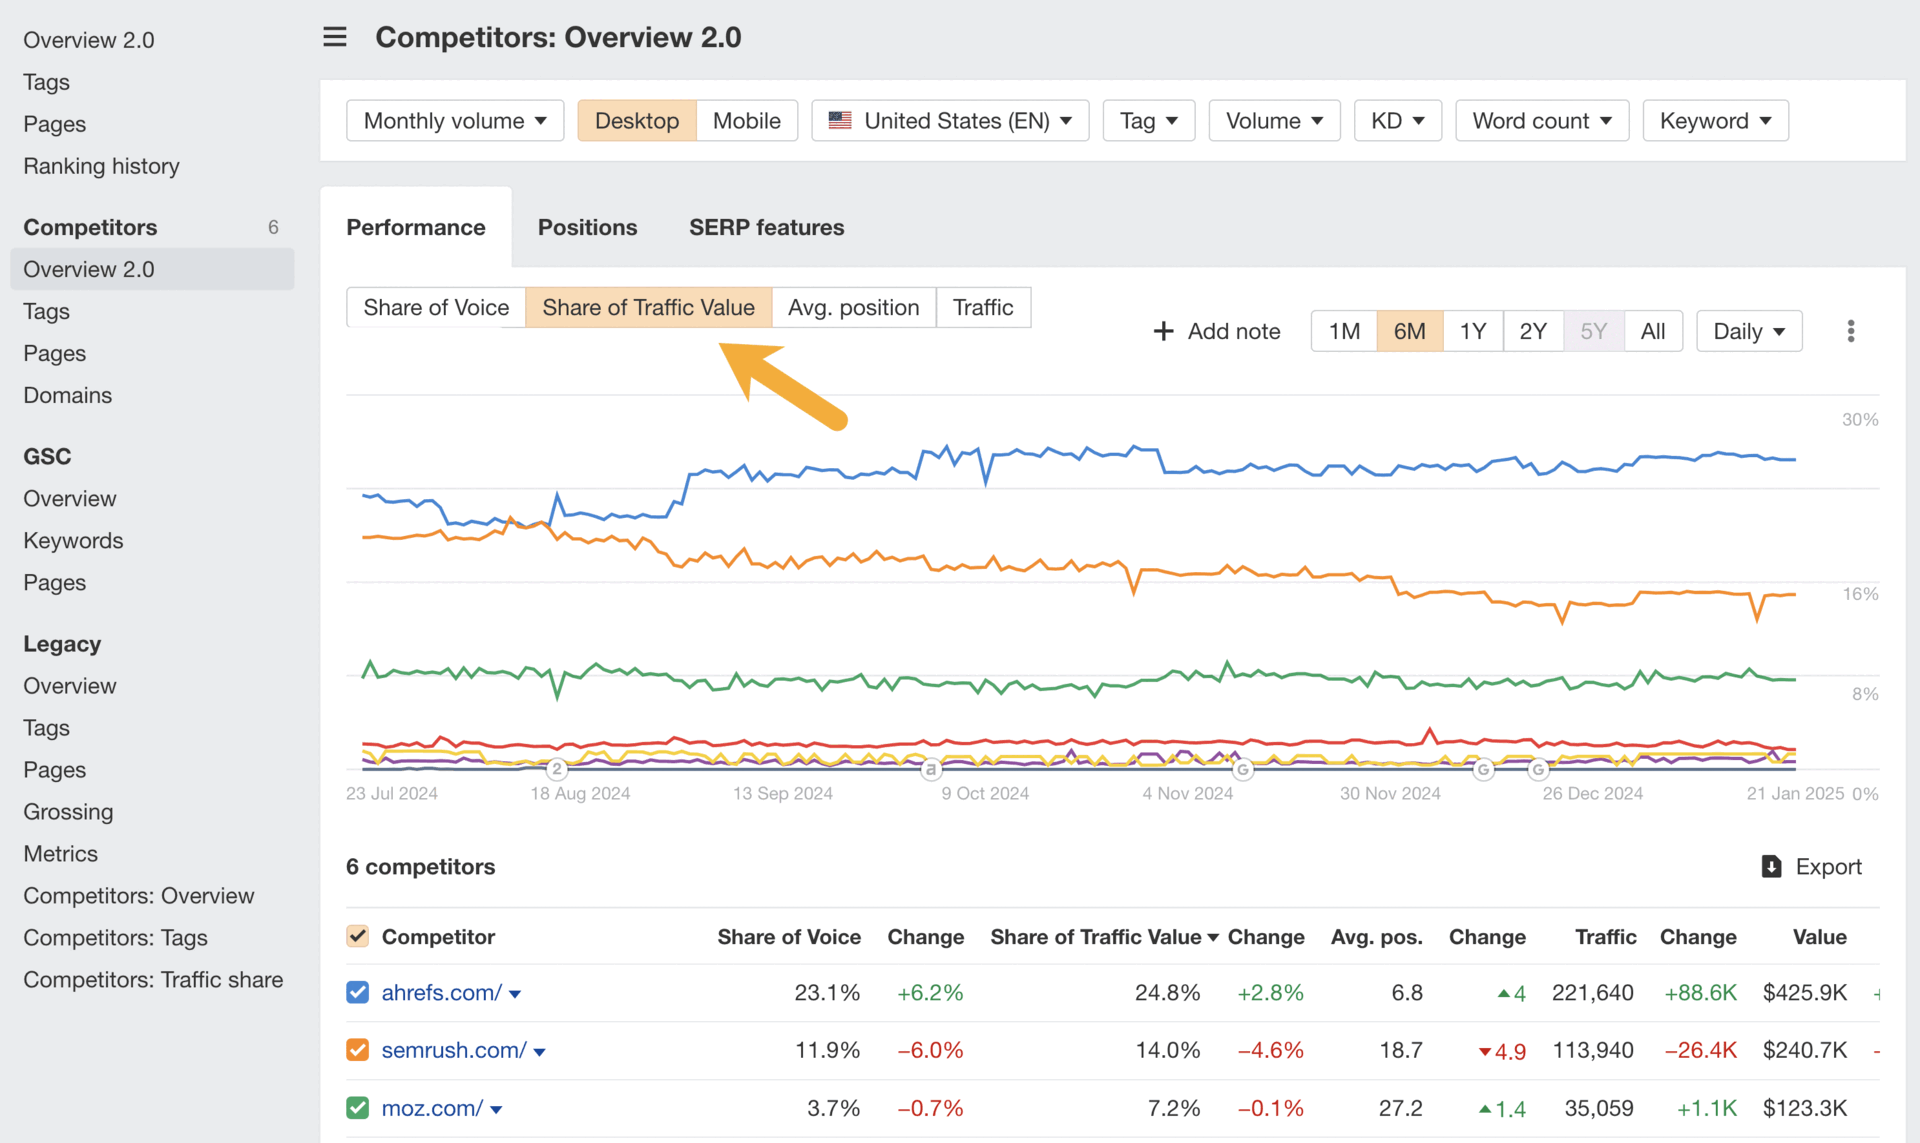Screen dimensions: 1920x1143
Task: Open the Daily granularity dropdown
Action: 1748,330
